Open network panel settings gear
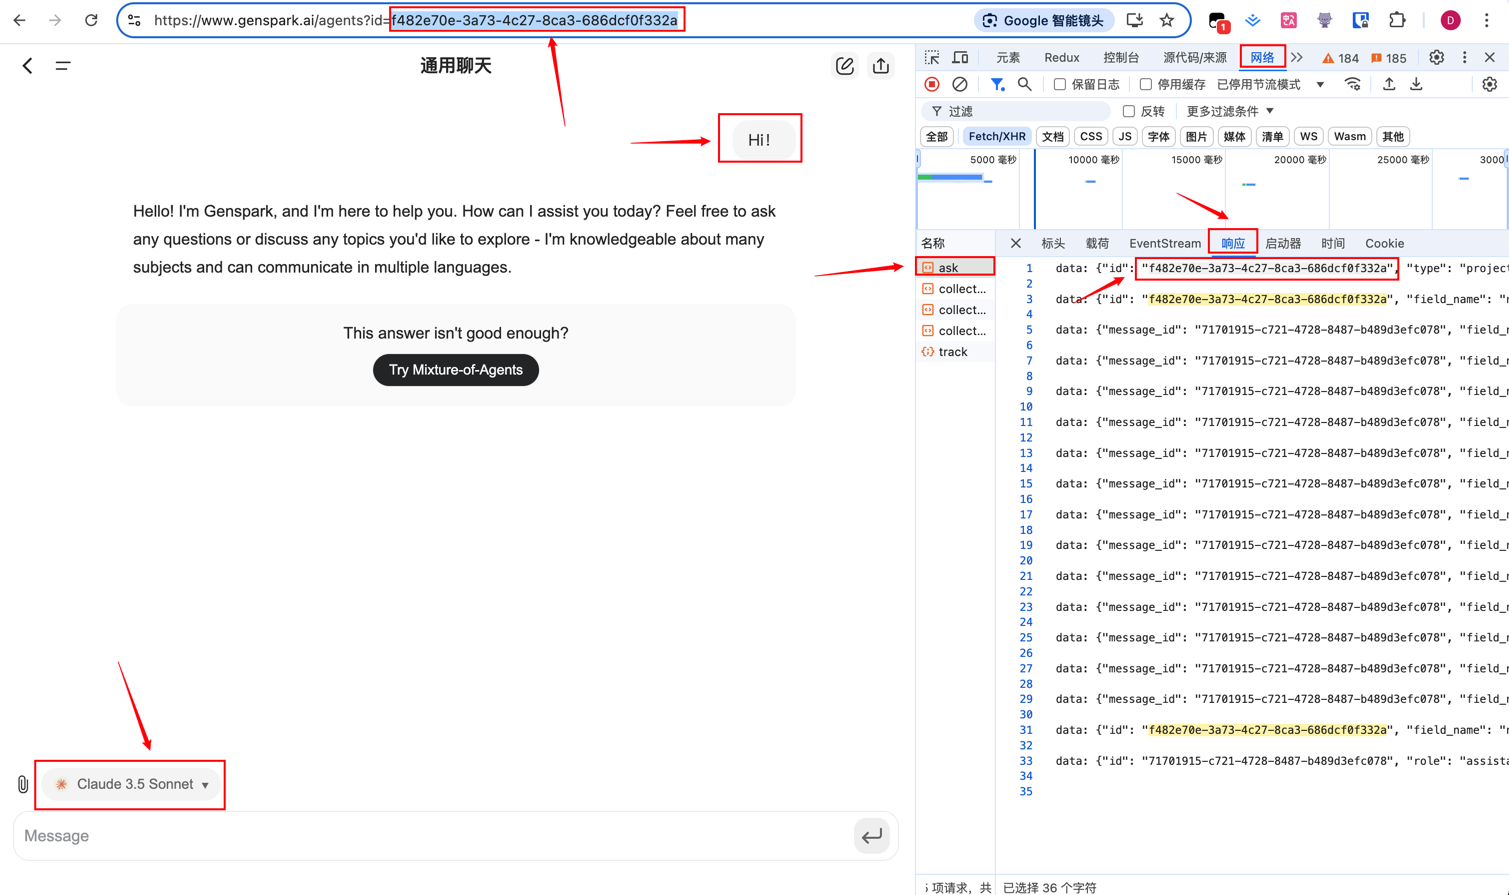Screen dimensions: 1509x895 [x=1489, y=85]
